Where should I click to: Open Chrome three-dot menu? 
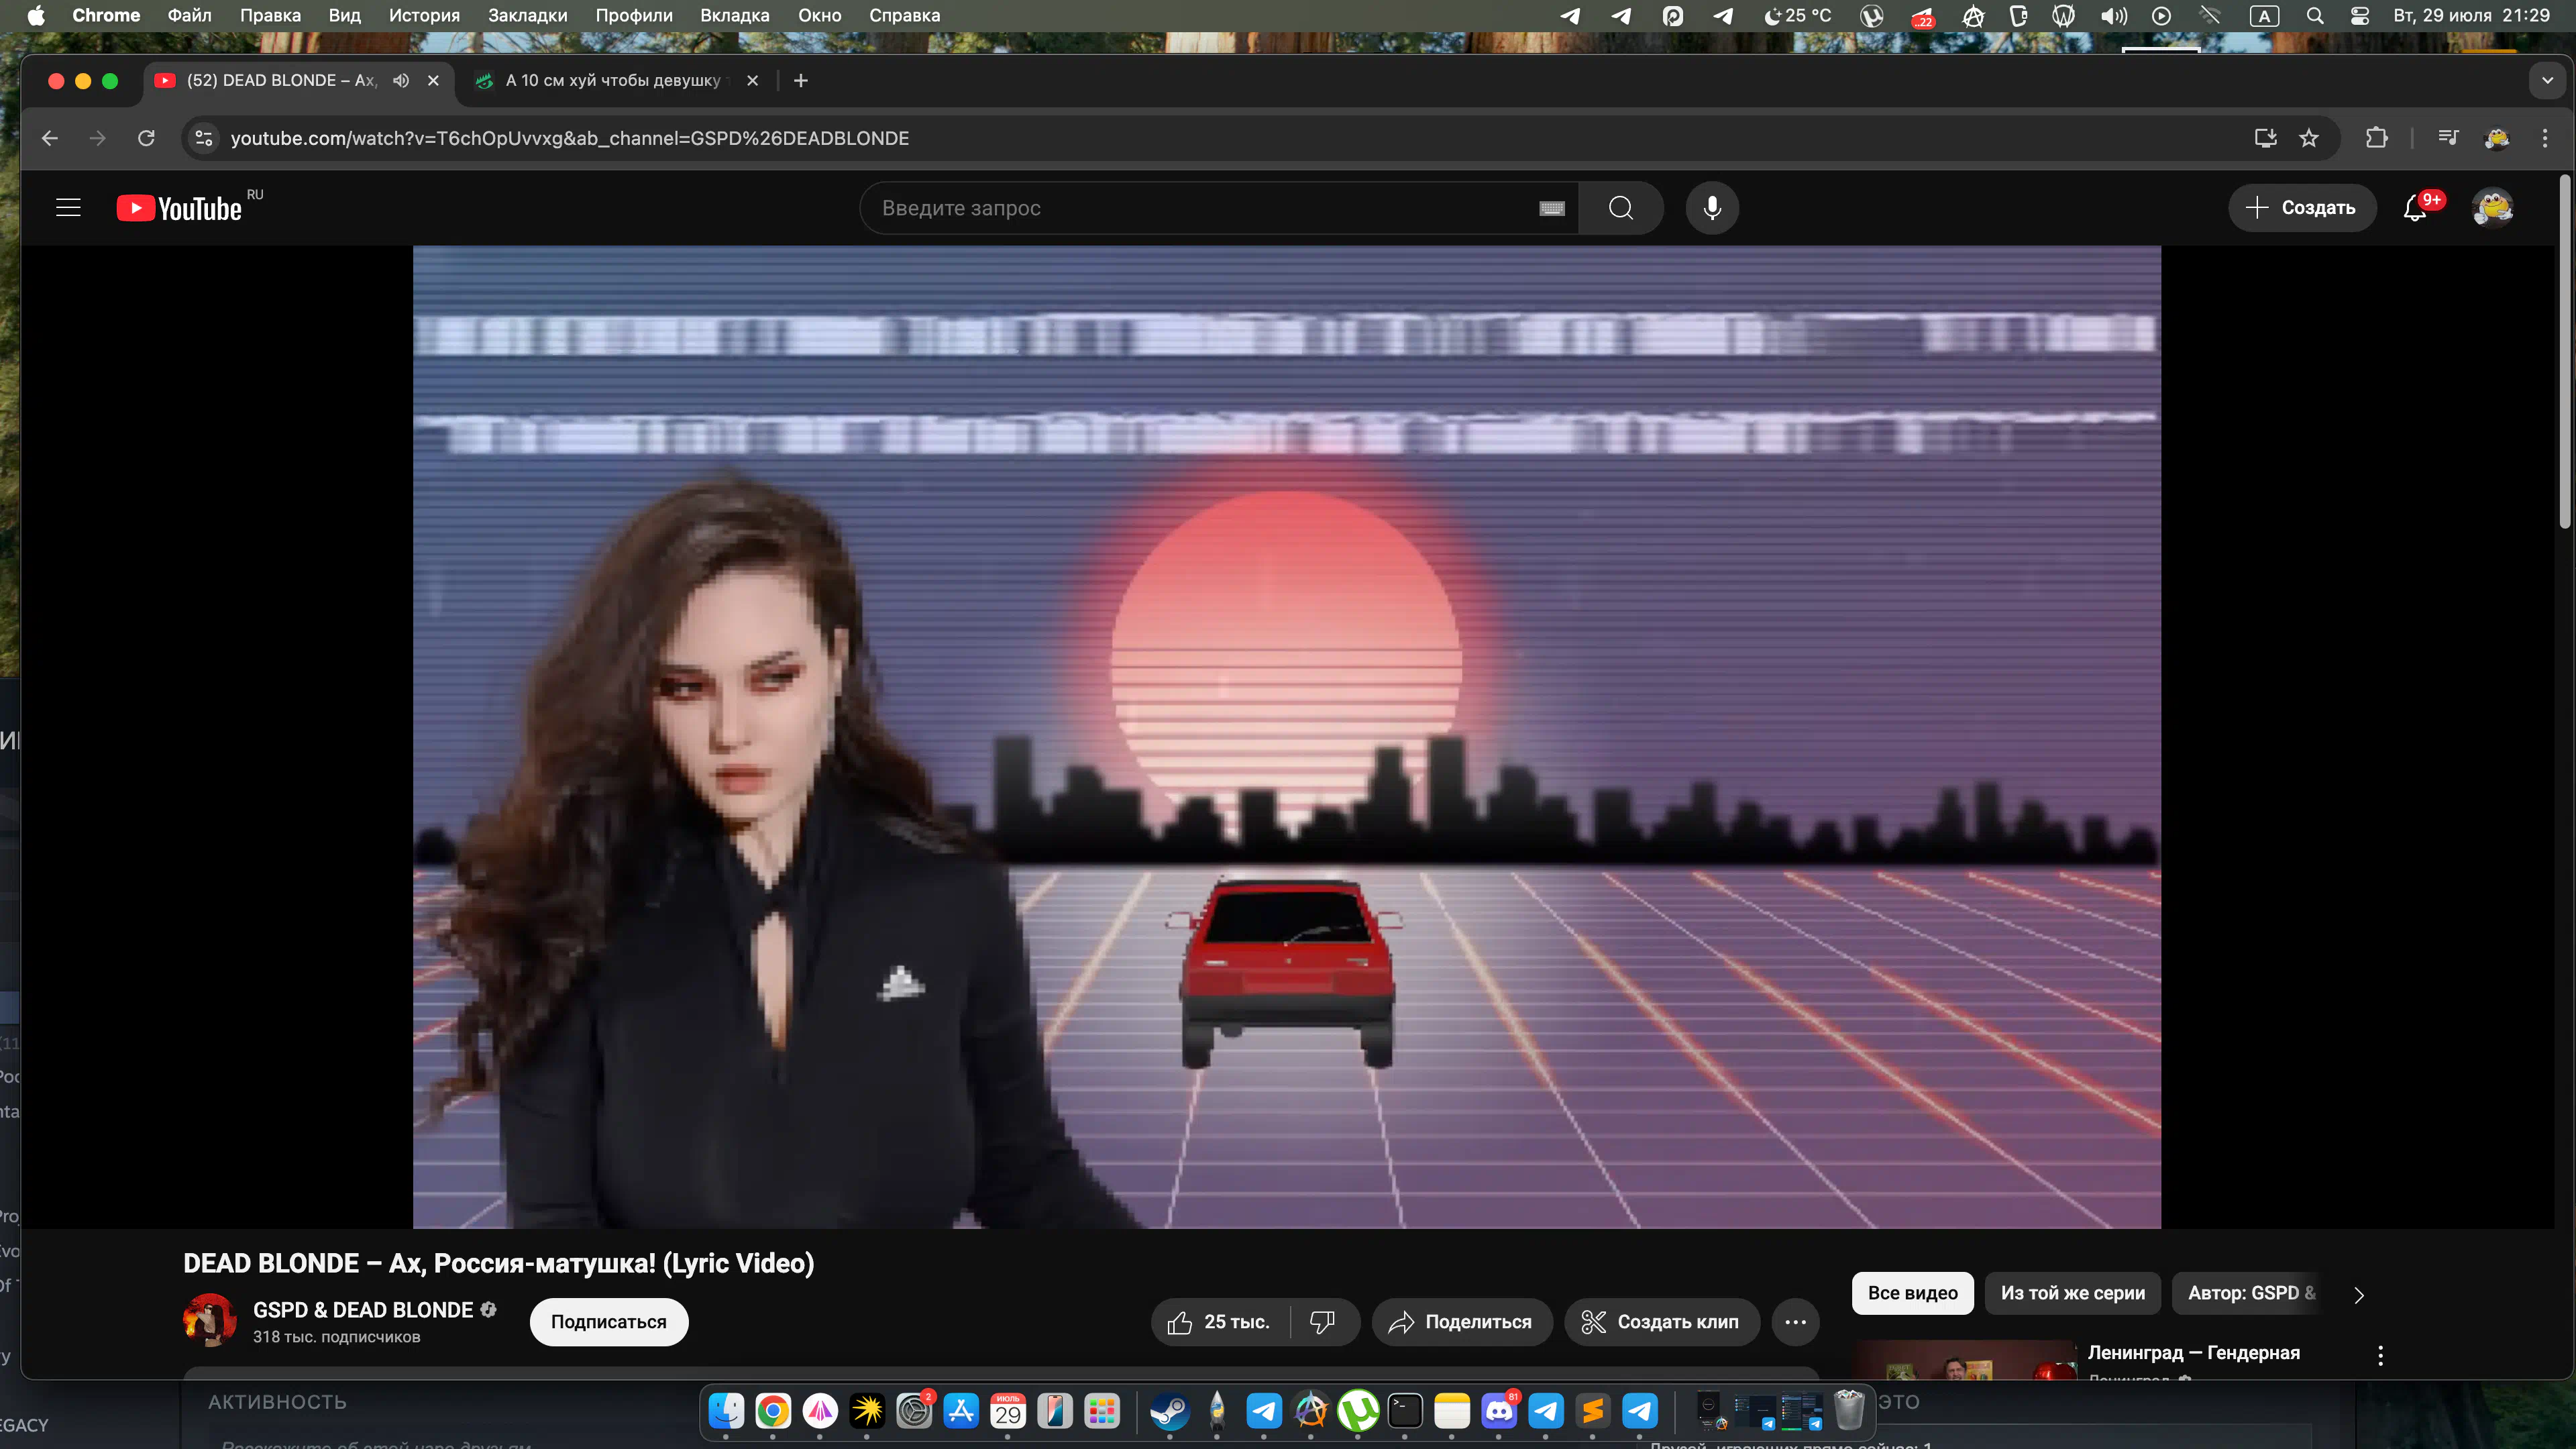click(2545, 138)
